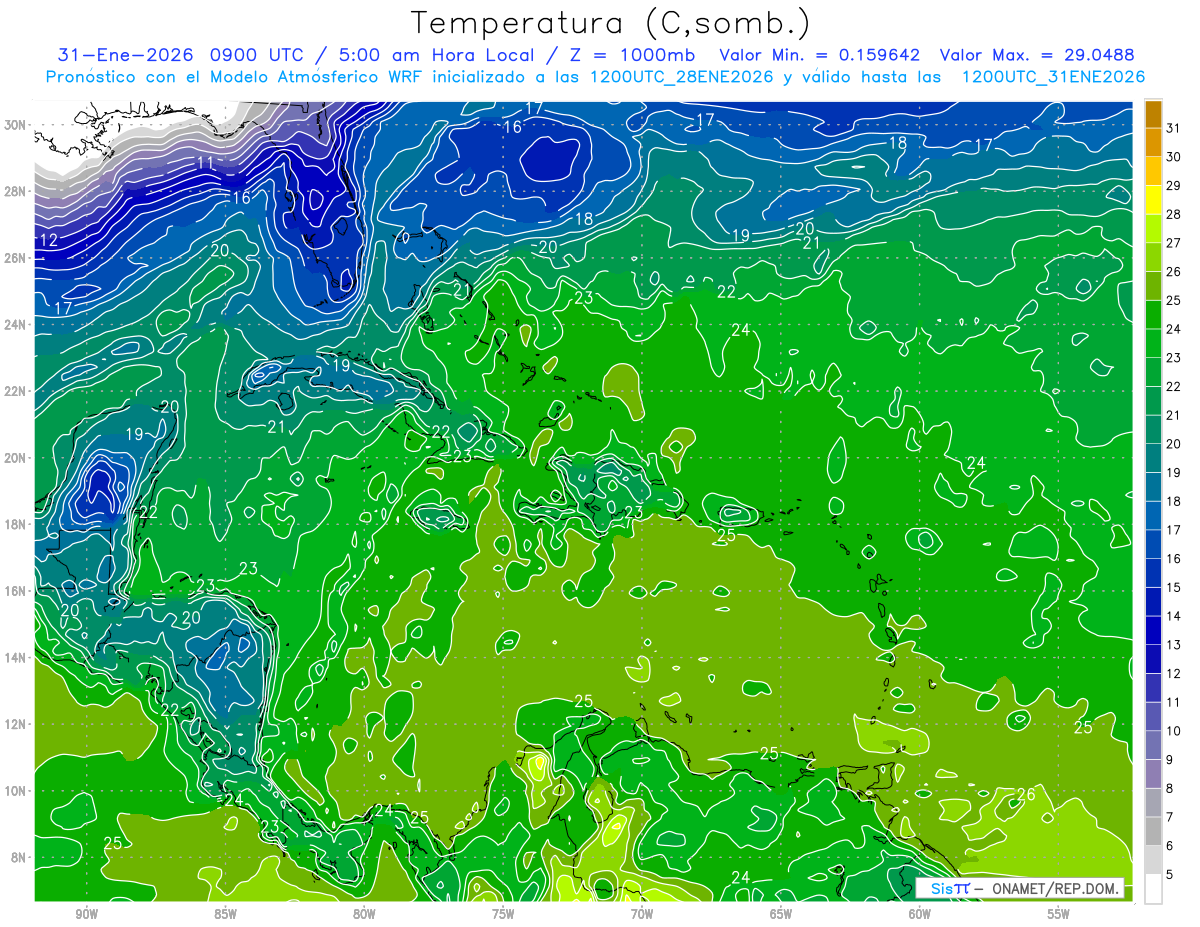Image resolution: width=1200 pixels, height=927 pixels.
Task: Click 'Valor Max. = 29.0488' in header
Action: 1037,55
